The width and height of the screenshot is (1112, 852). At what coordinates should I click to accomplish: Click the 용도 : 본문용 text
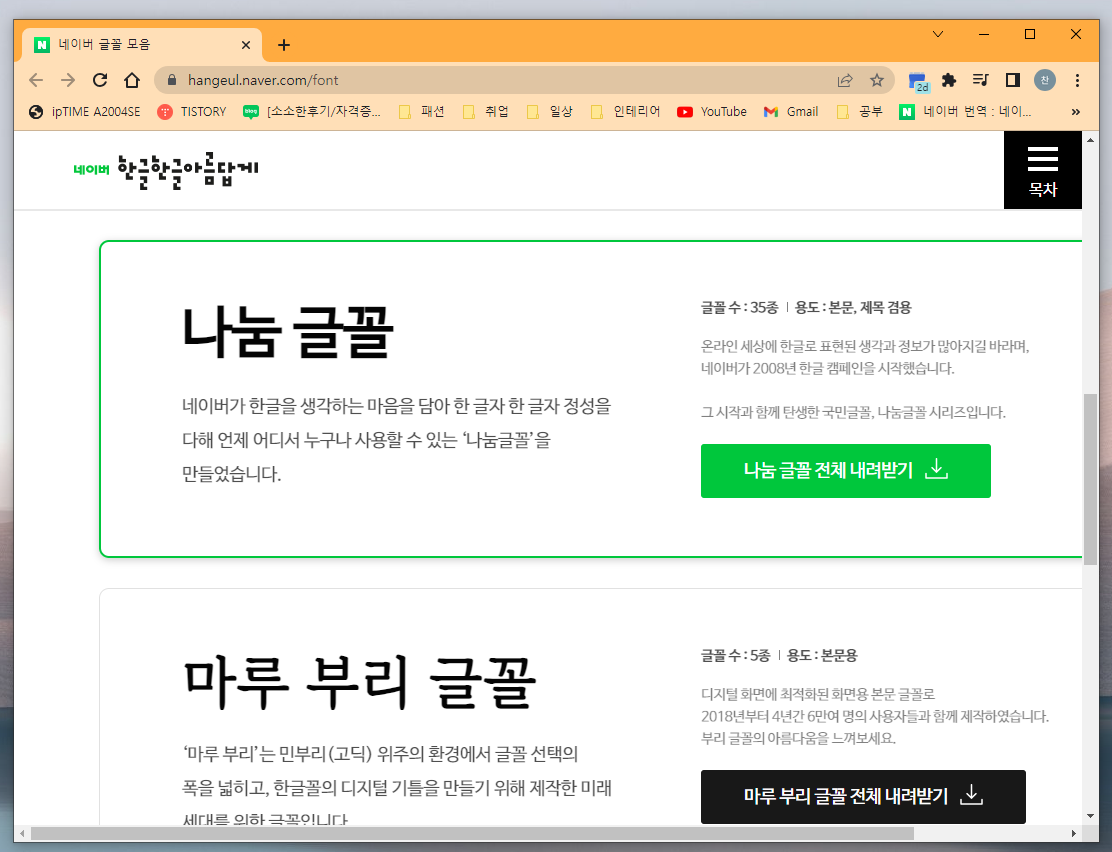pyautogui.click(x=822, y=655)
